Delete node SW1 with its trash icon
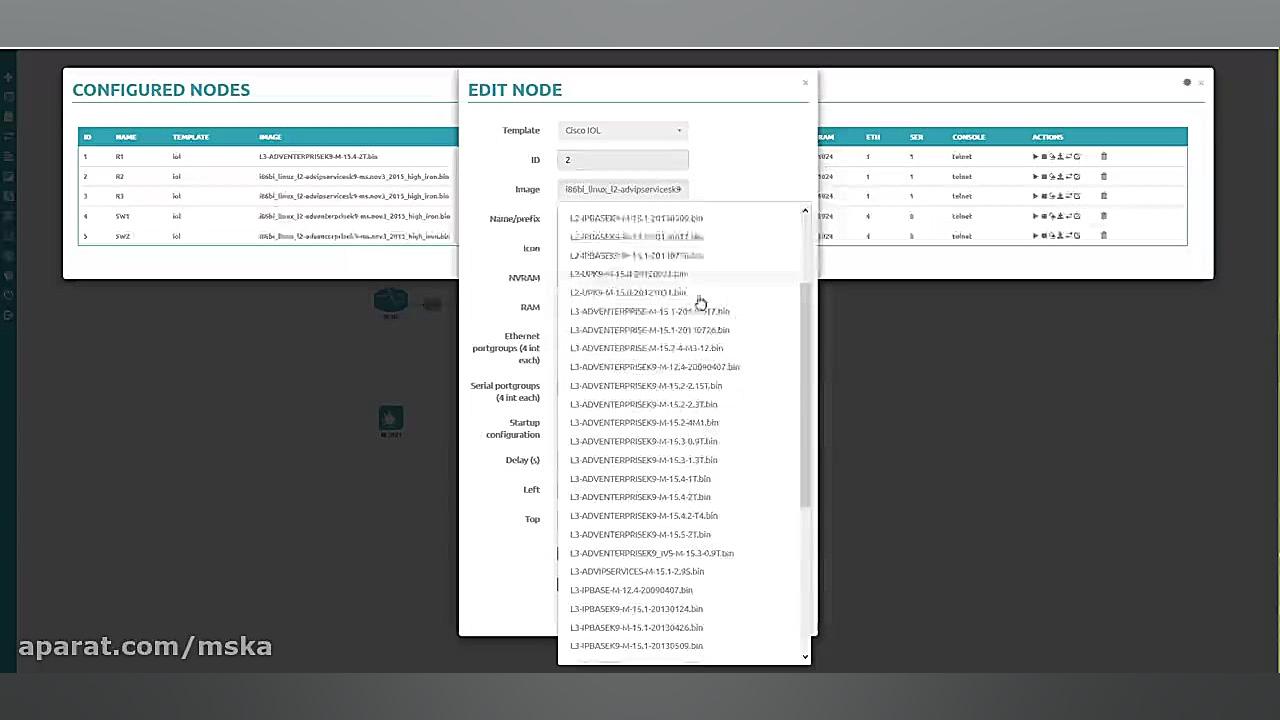Screen dimensions: 1280x720 (x=1104, y=216)
